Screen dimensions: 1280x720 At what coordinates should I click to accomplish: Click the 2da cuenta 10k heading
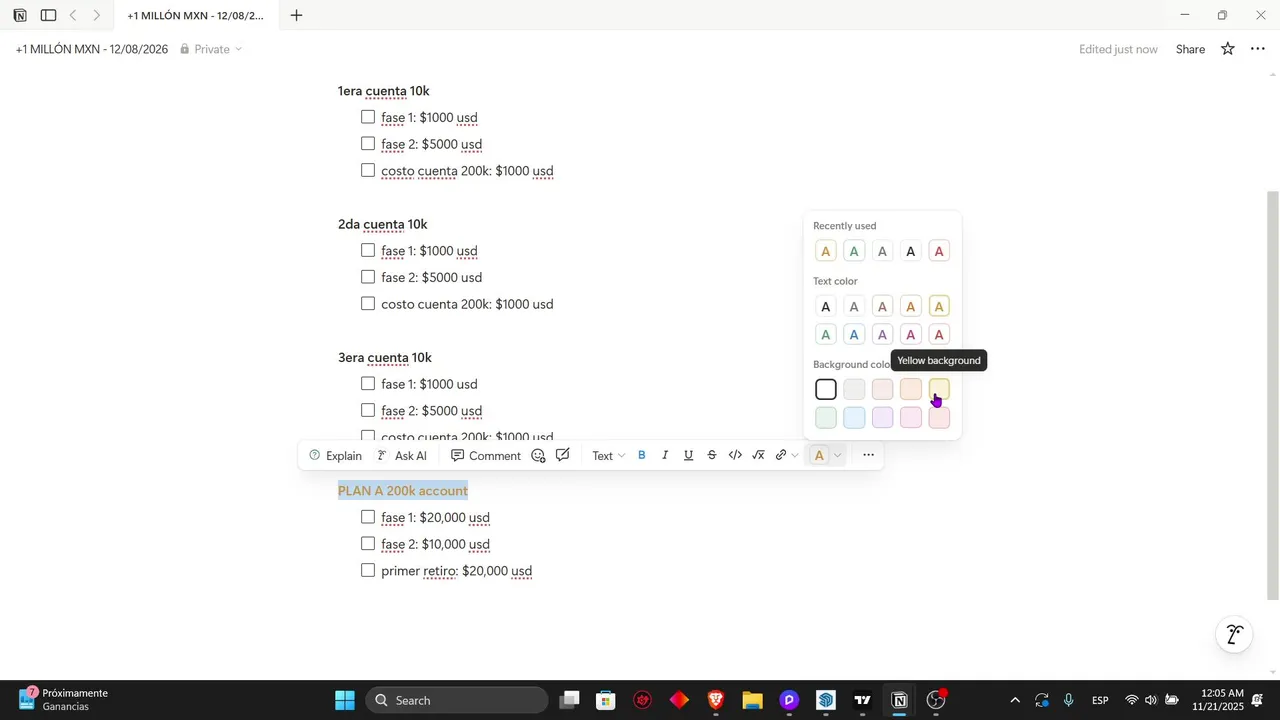(x=383, y=224)
